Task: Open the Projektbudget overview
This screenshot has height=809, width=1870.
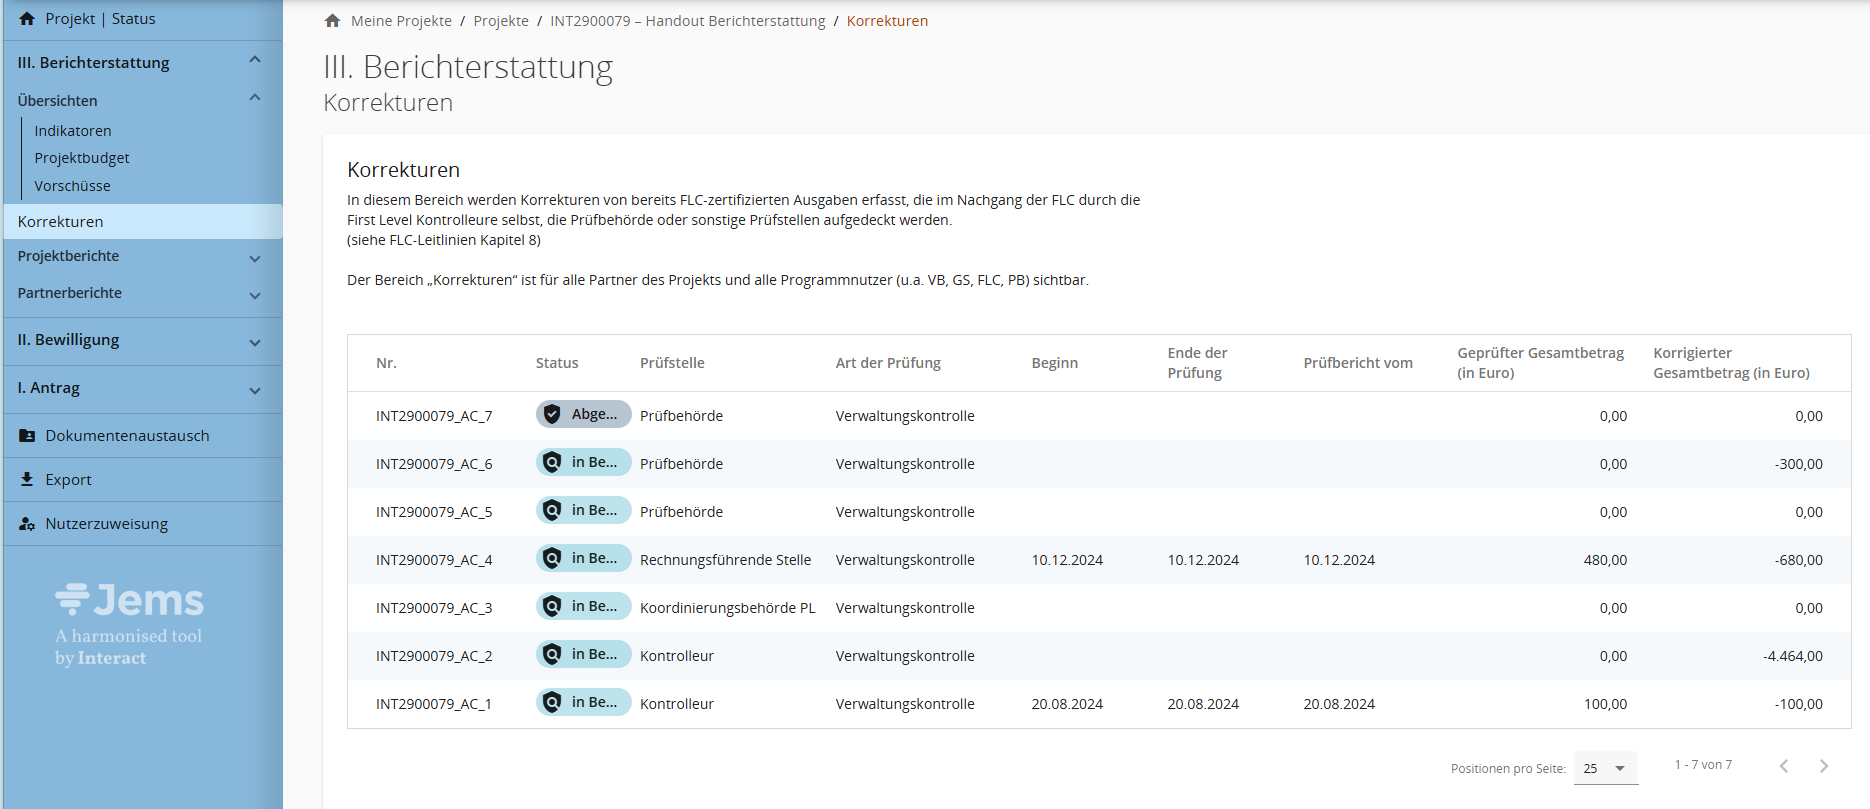Action: click(82, 158)
